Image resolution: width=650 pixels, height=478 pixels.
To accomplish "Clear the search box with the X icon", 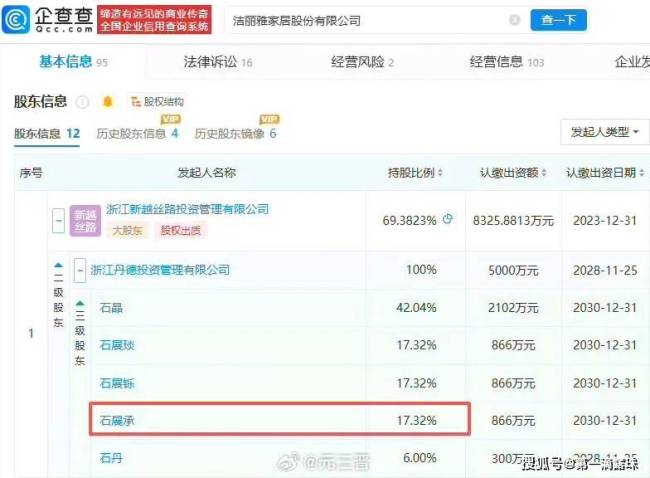I will click(x=514, y=20).
